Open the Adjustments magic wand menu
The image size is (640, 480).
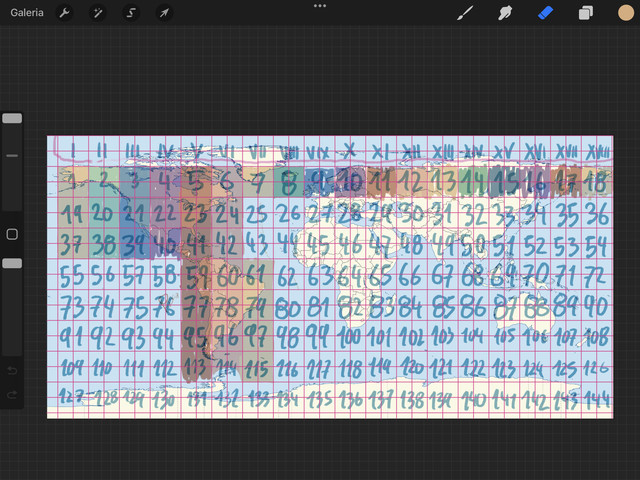tap(98, 13)
